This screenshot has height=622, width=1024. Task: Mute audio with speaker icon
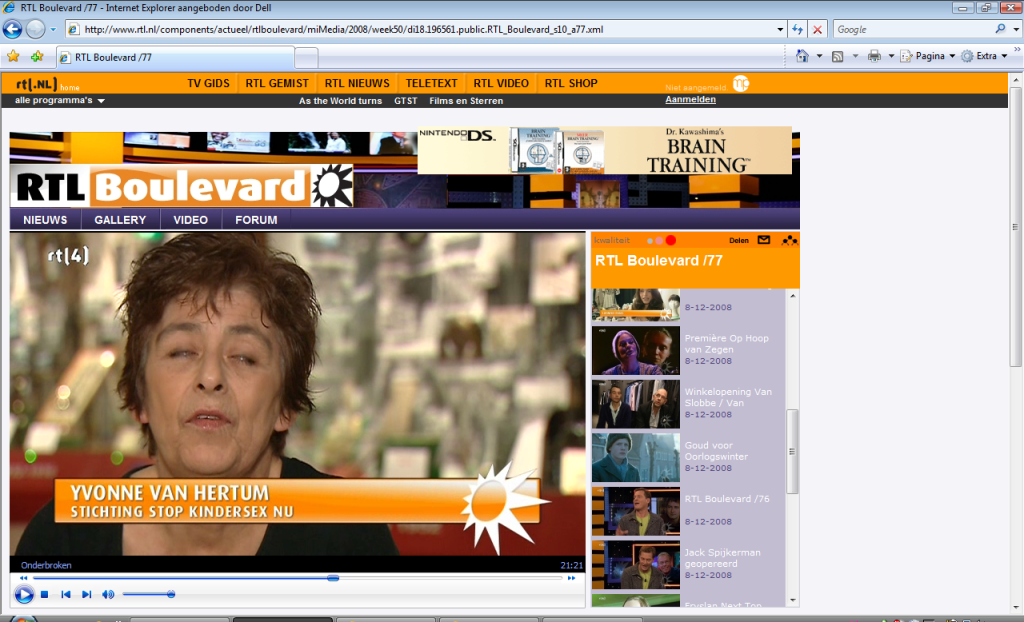click(x=108, y=595)
